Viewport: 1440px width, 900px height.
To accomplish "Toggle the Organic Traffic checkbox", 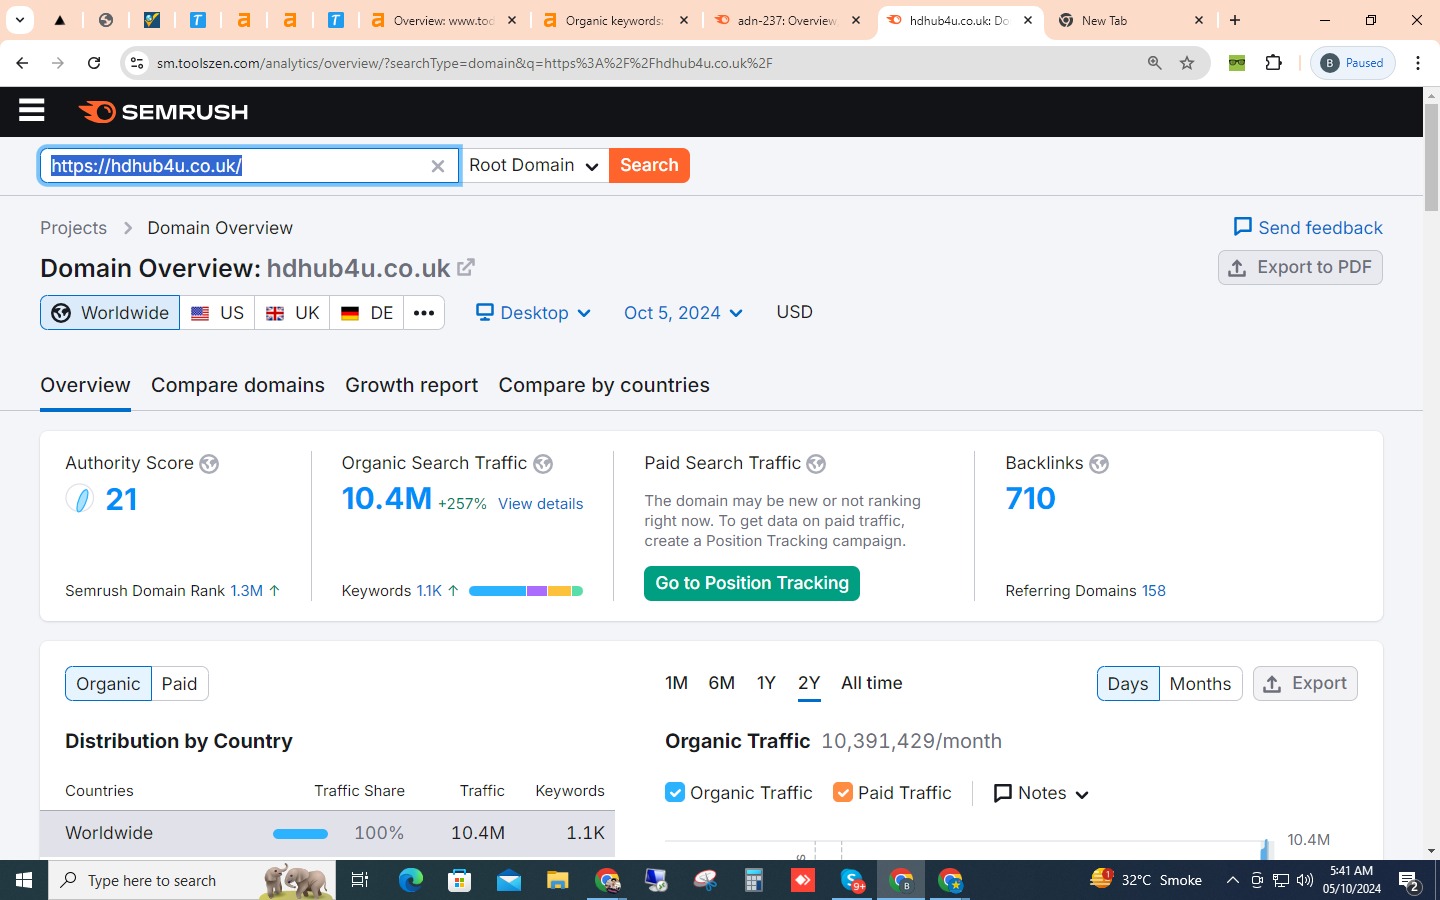I will [x=675, y=793].
